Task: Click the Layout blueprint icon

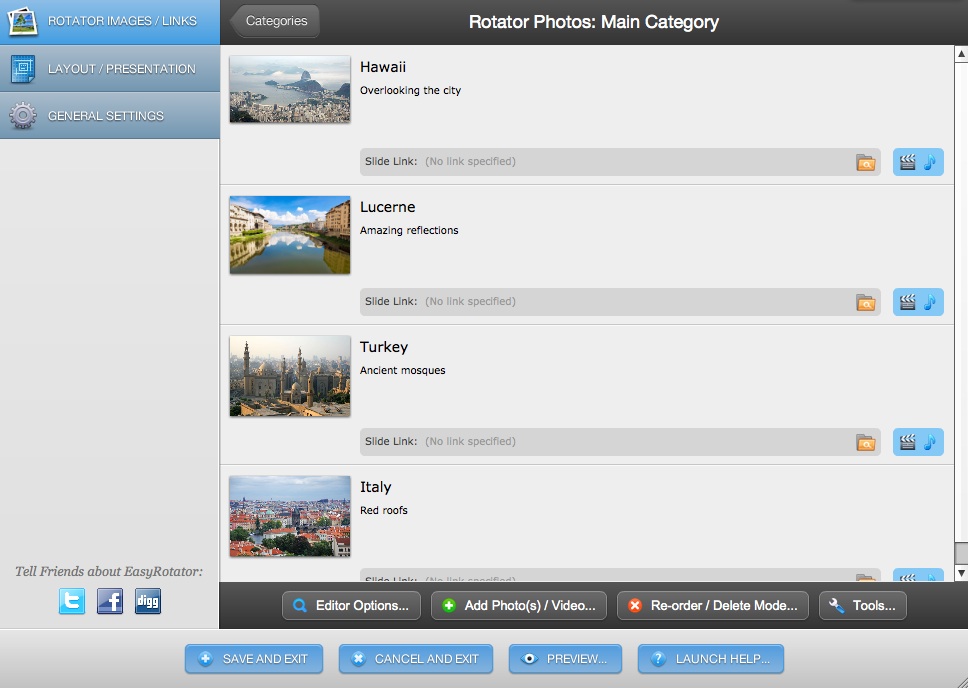Action: (x=22, y=69)
